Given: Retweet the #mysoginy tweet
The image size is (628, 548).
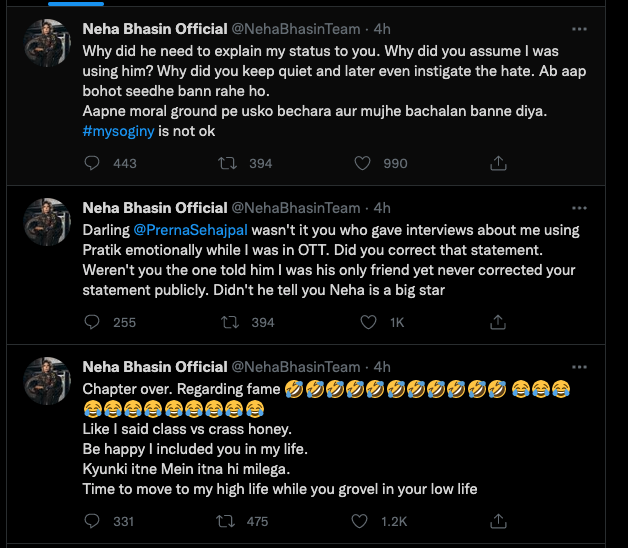Looking at the screenshot, I should 227,163.
